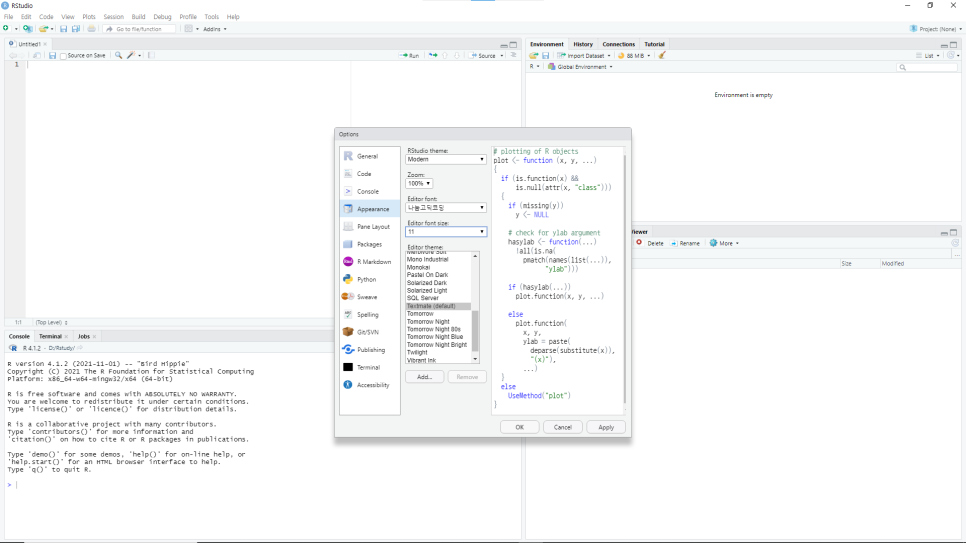Click Cancel in the Options dialog
Screen dimensions: 966x543
(x=562, y=427)
